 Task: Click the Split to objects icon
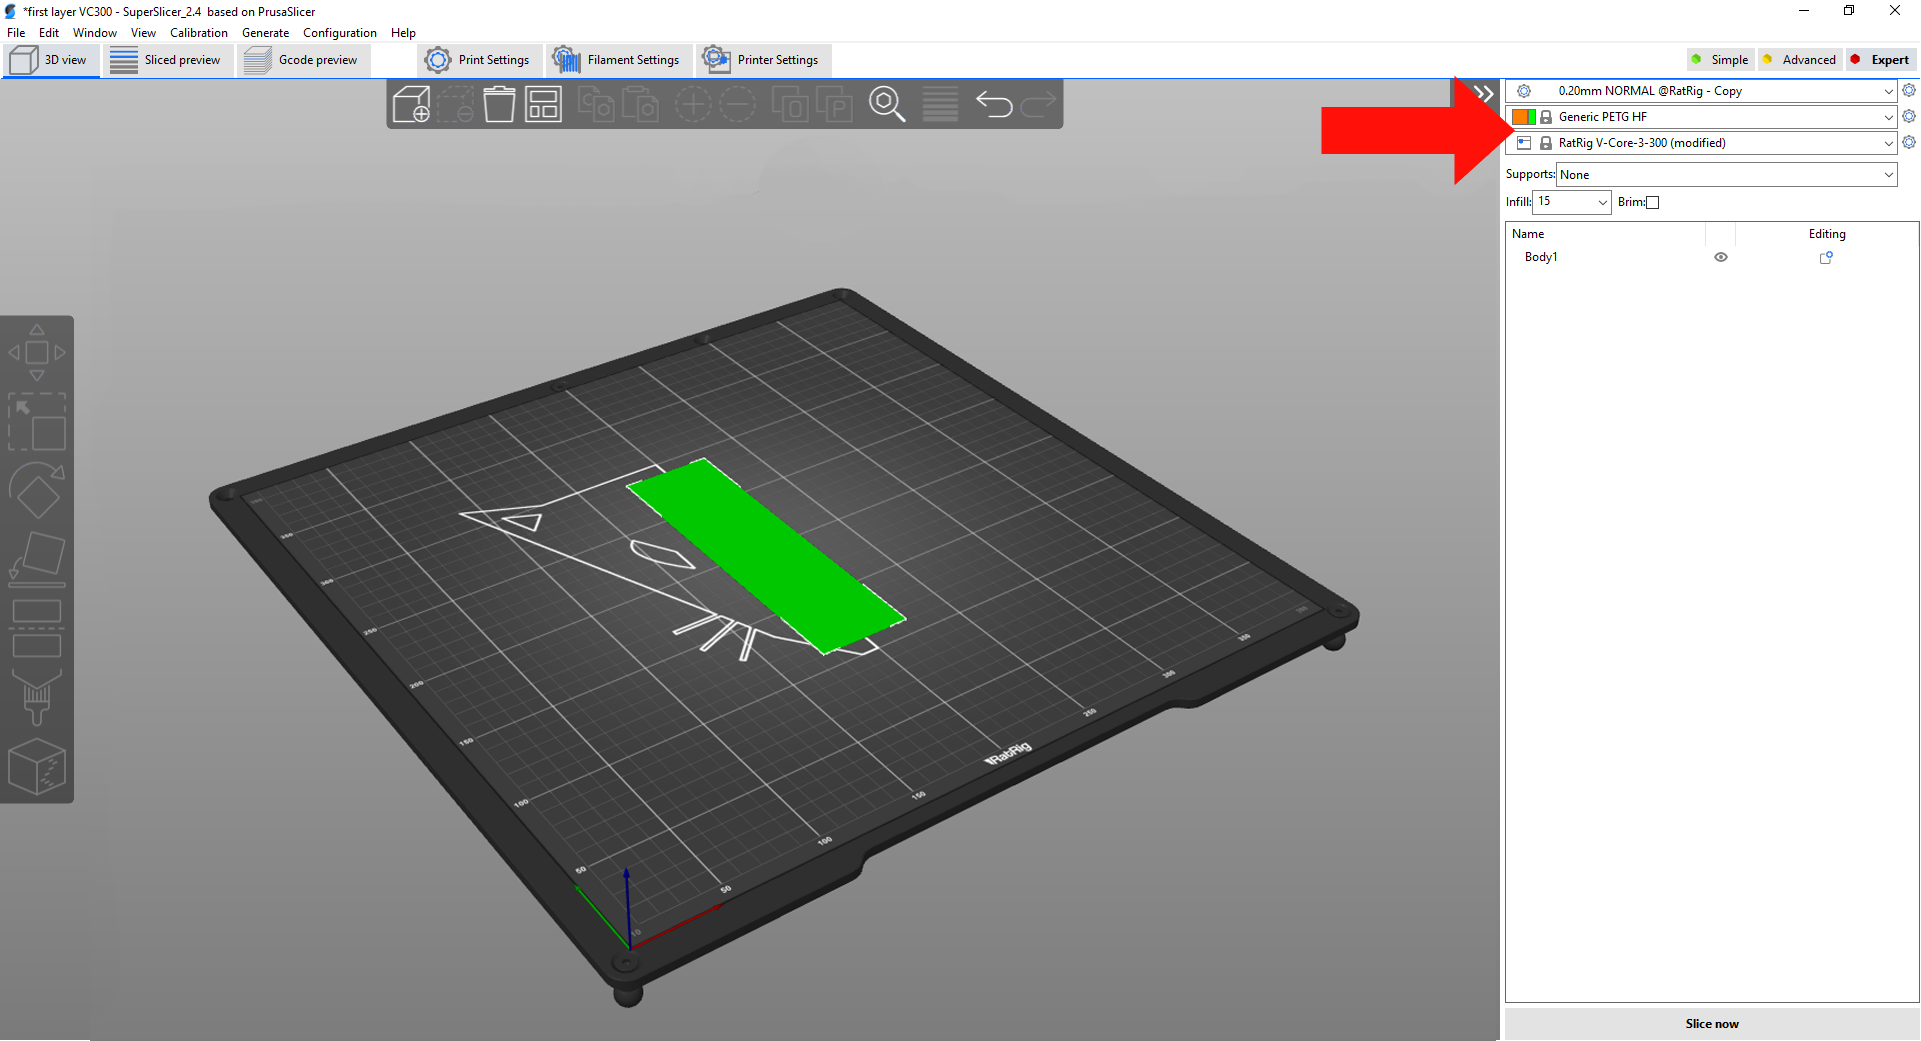click(x=790, y=104)
